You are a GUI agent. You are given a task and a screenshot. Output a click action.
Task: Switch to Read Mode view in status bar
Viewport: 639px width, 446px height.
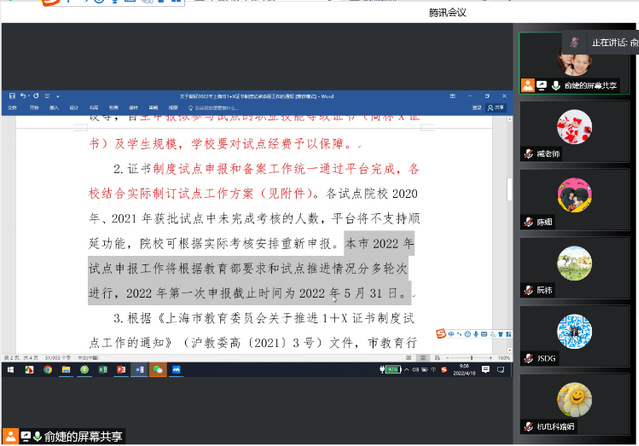[409, 358]
